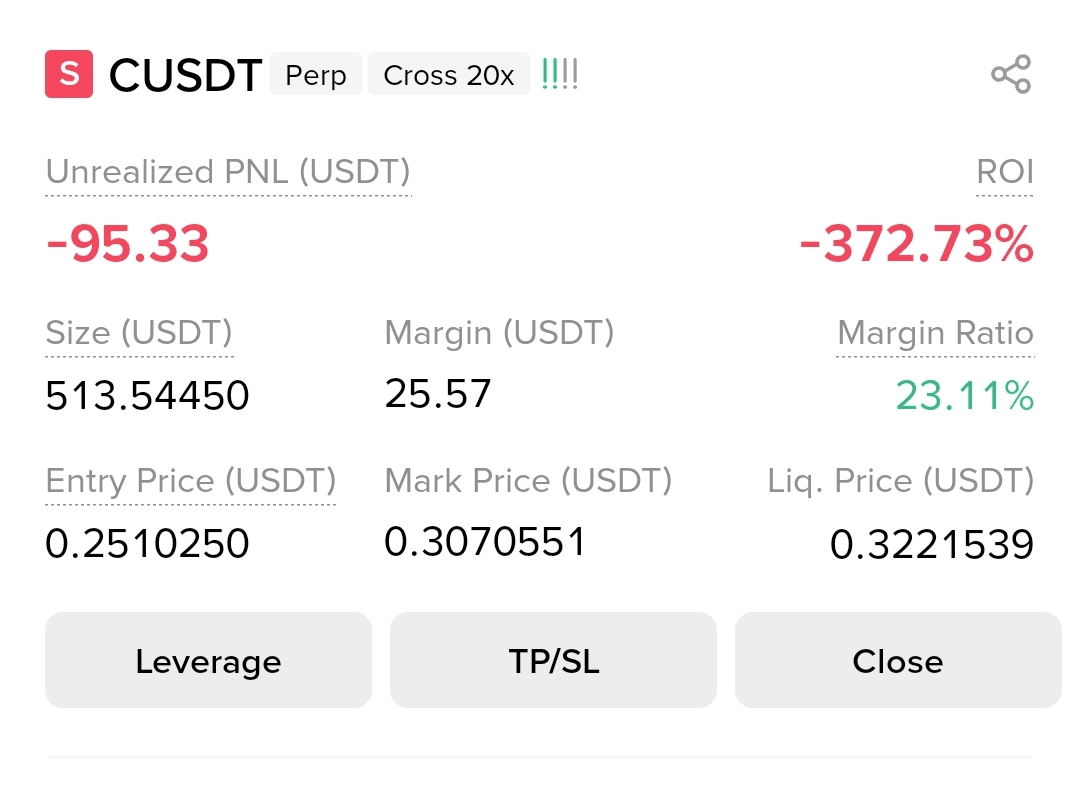Tap the Margin Ratio label
Screen dimensions: 1080x810
coord(935,333)
